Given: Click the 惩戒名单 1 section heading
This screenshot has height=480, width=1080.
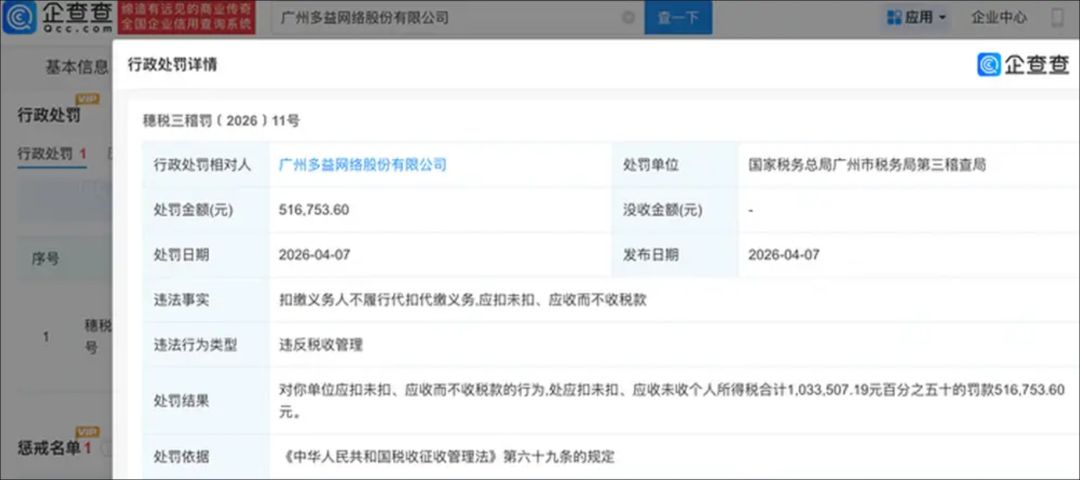Looking at the screenshot, I should pos(54,448).
